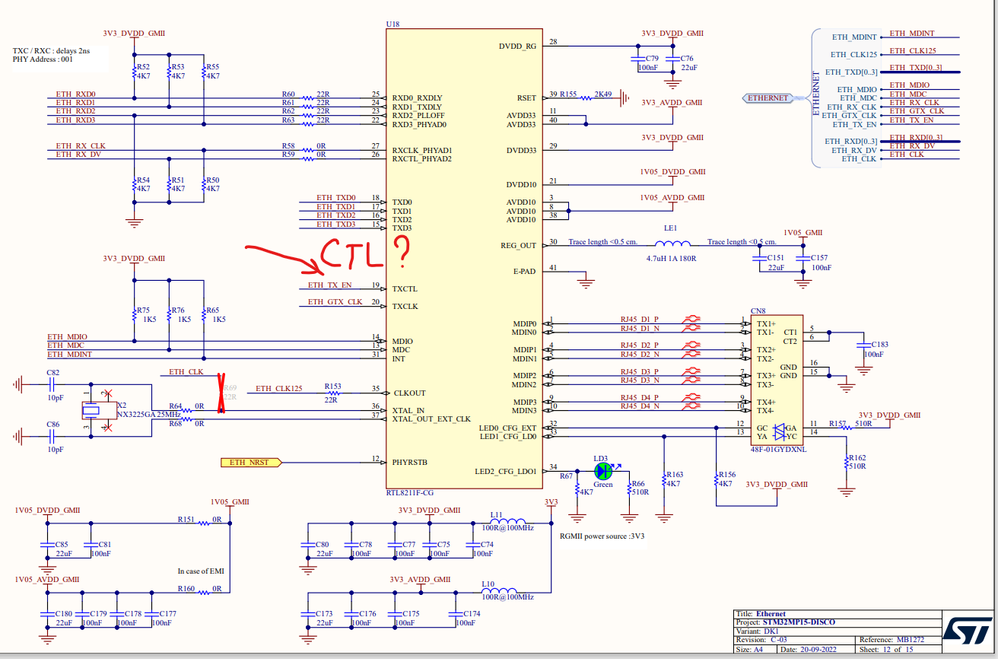This screenshot has height=659, width=998.
Task: Select resistor label R54
Action: tap(143, 180)
